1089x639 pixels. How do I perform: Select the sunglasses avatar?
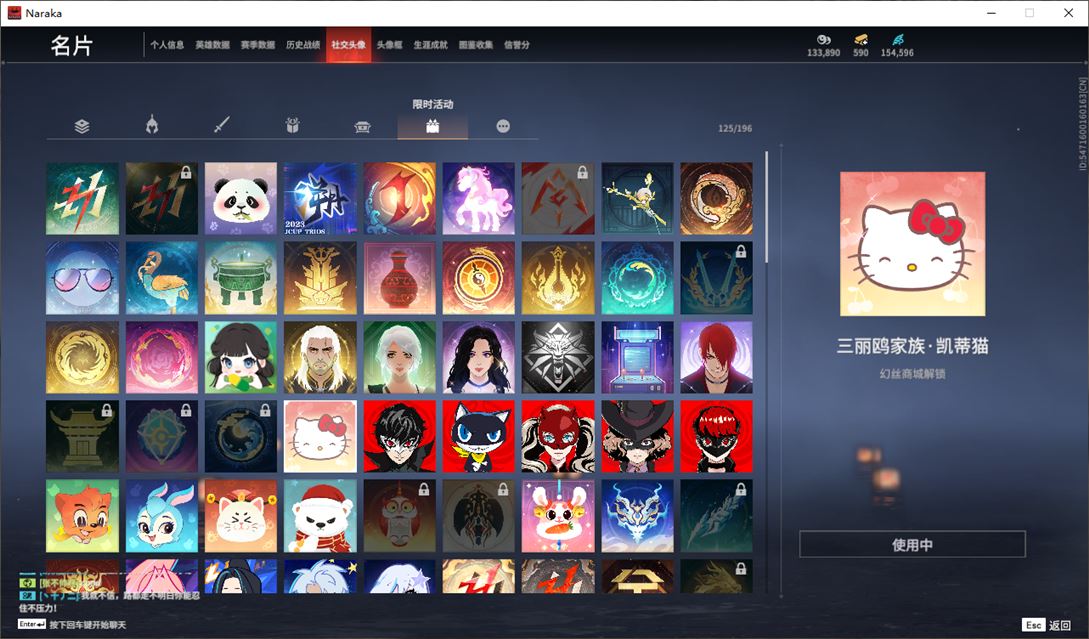[x=83, y=278]
